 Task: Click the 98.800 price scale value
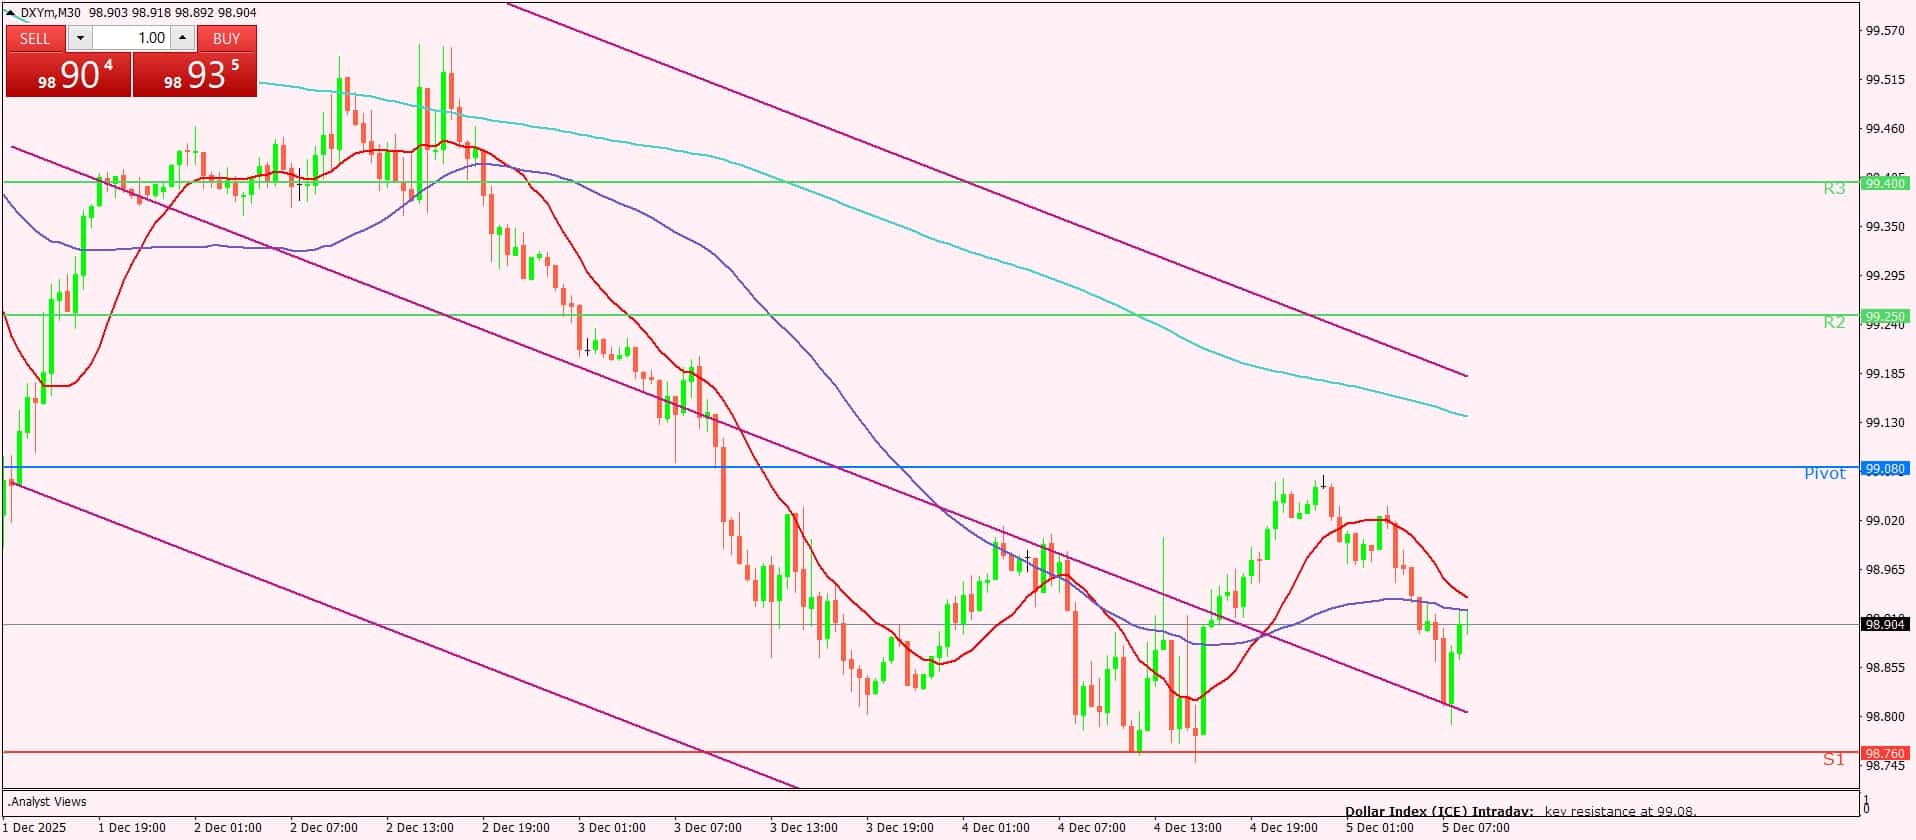(1885, 717)
